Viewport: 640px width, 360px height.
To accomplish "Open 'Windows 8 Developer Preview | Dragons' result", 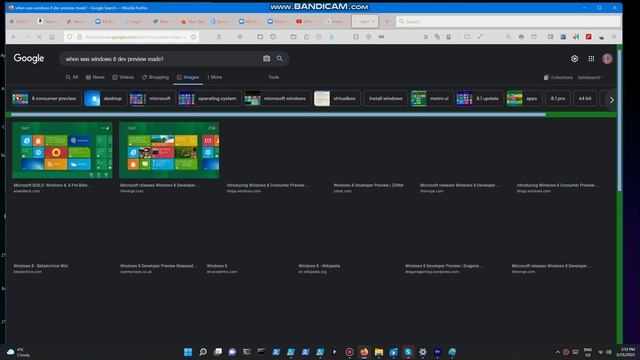I will pyautogui.click(x=444, y=266).
